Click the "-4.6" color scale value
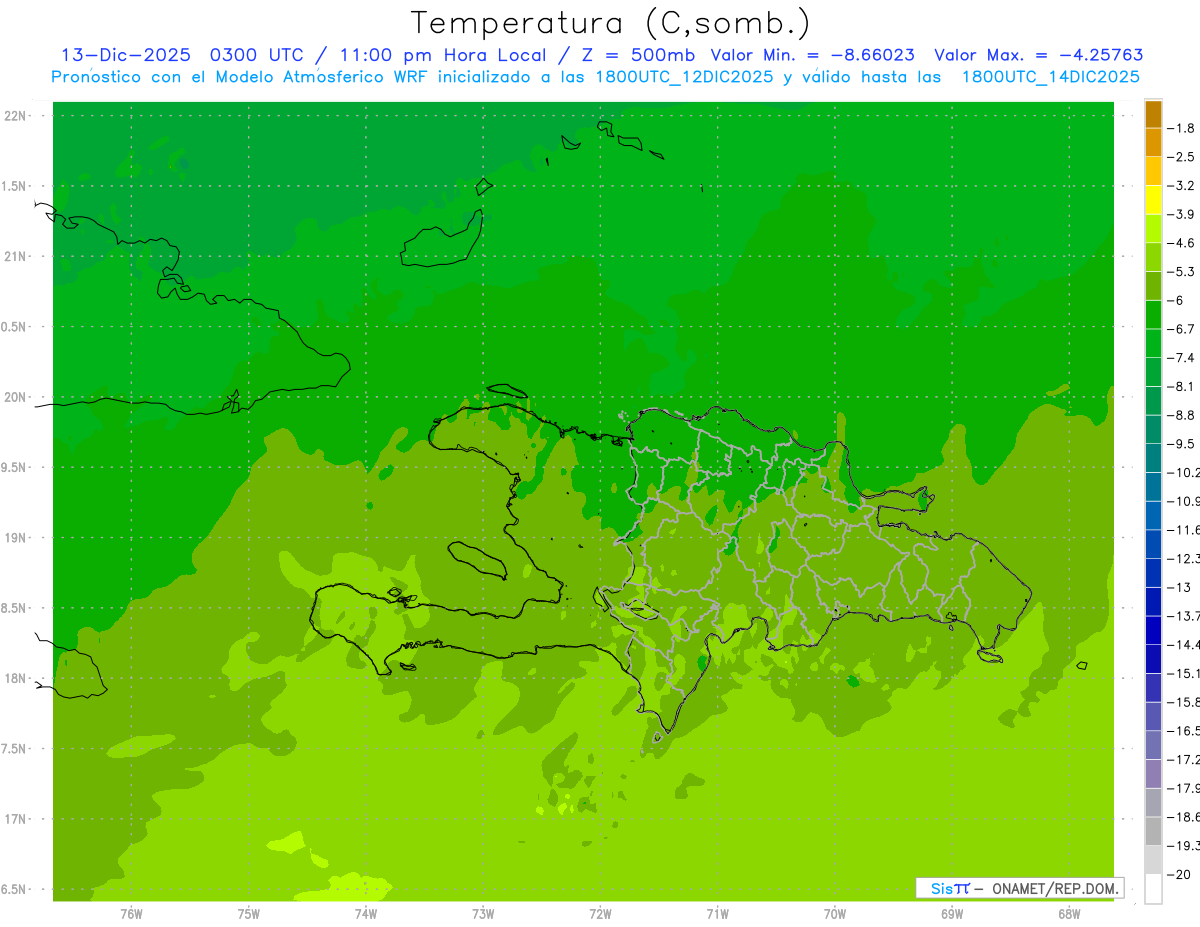Viewport: 1200px width, 927px height. pos(1181,243)
